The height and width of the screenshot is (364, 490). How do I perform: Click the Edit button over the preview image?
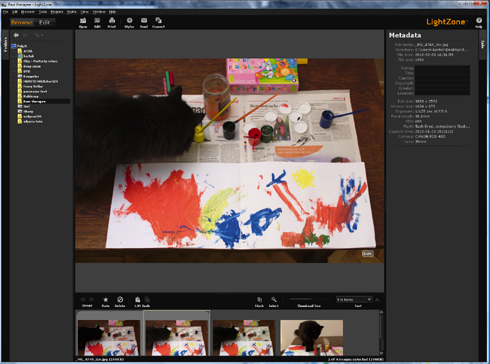(x=368, y=254)
